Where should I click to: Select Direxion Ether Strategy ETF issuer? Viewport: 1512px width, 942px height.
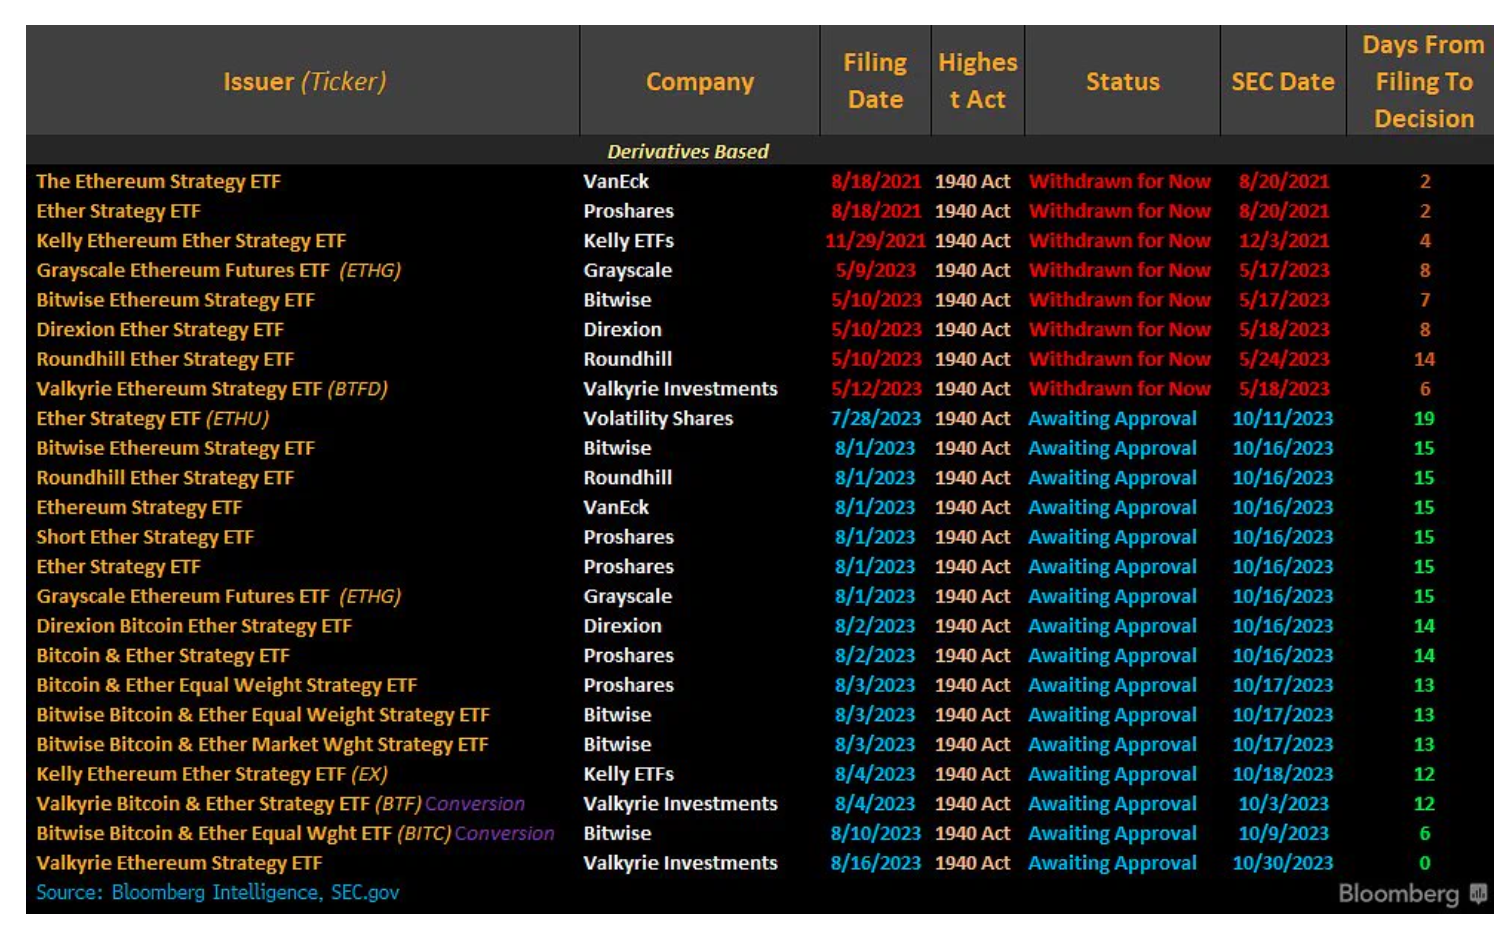click(159, 329)
